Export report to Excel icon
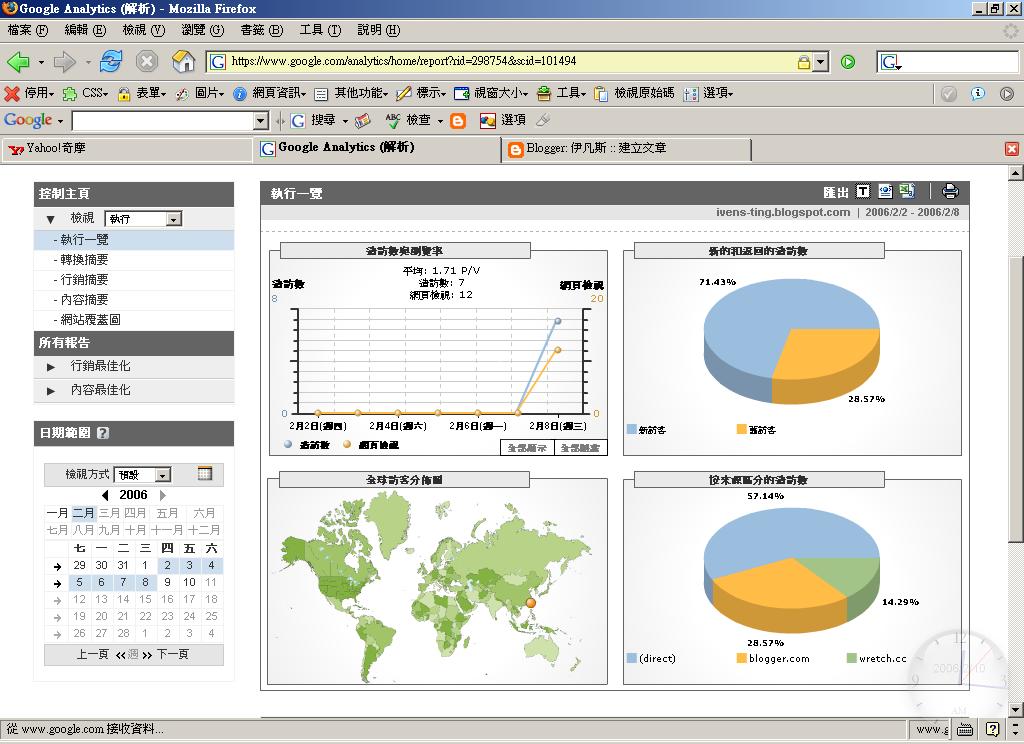1024x744 pixels. pyautogui.click(x=906, y=191)
